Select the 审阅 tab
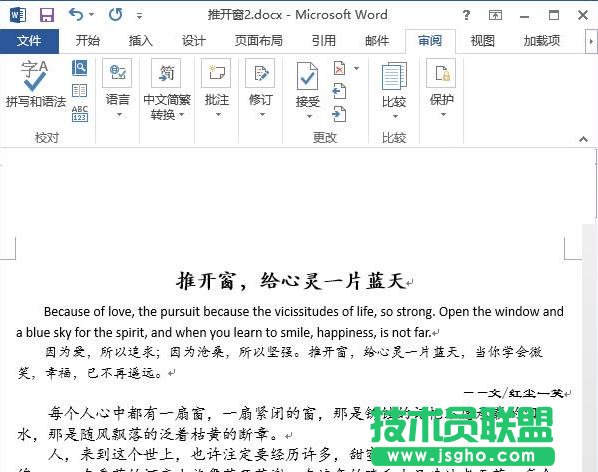 [430, 40]
